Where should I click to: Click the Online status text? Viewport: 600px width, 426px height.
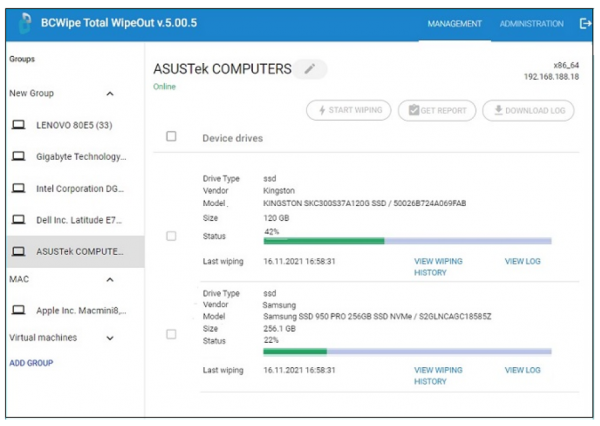(164, 87)
